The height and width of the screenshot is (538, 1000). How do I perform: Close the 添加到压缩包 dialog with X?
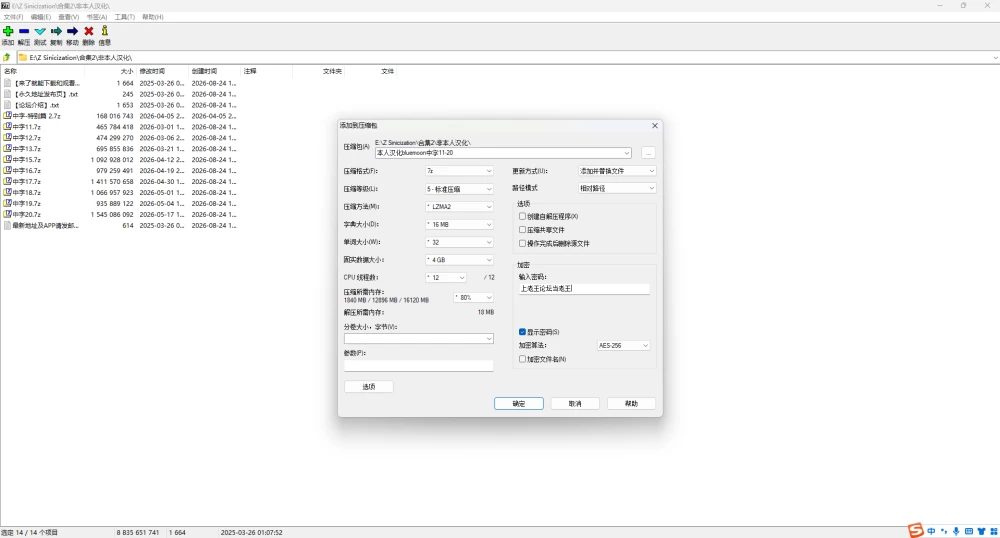click(x=654, y=126)
